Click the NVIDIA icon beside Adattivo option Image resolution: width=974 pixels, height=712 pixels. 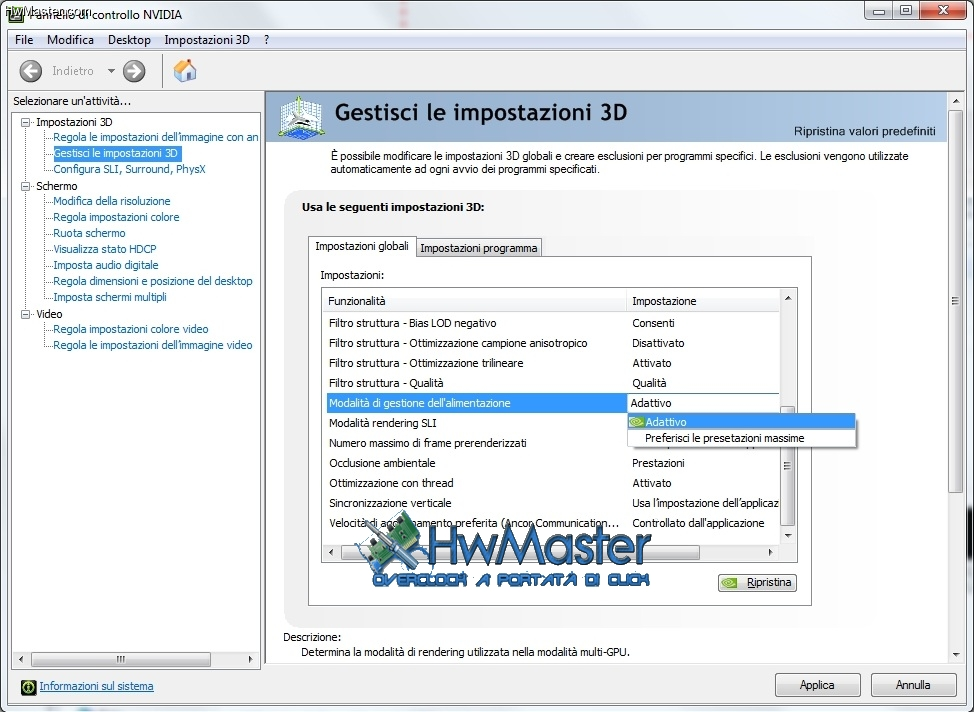[x=636, y=422]
